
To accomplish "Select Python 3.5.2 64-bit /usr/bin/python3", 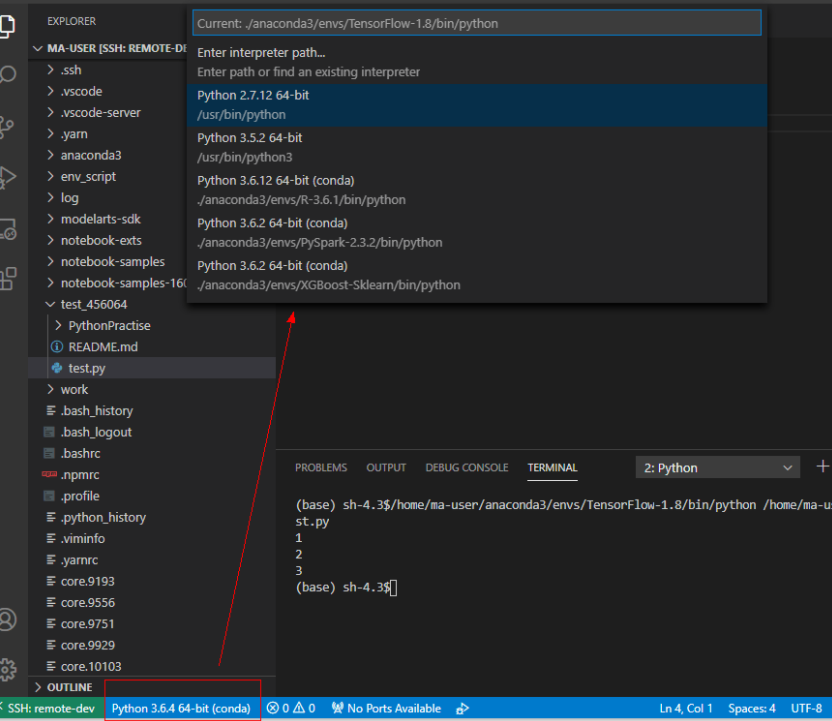I will click(x=476, y=147).
